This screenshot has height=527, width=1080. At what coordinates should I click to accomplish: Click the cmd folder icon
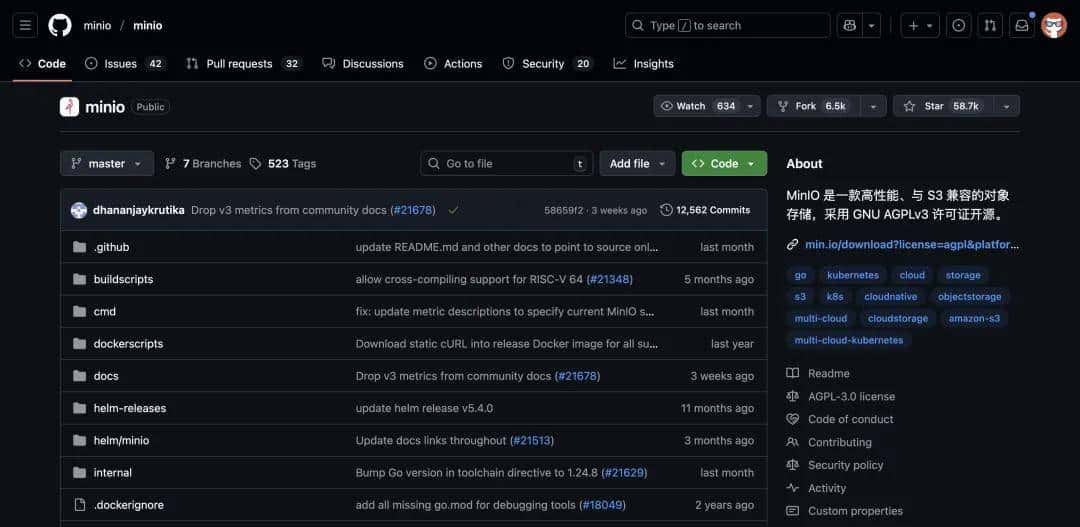pyautogui.click(x=80, y=311)
